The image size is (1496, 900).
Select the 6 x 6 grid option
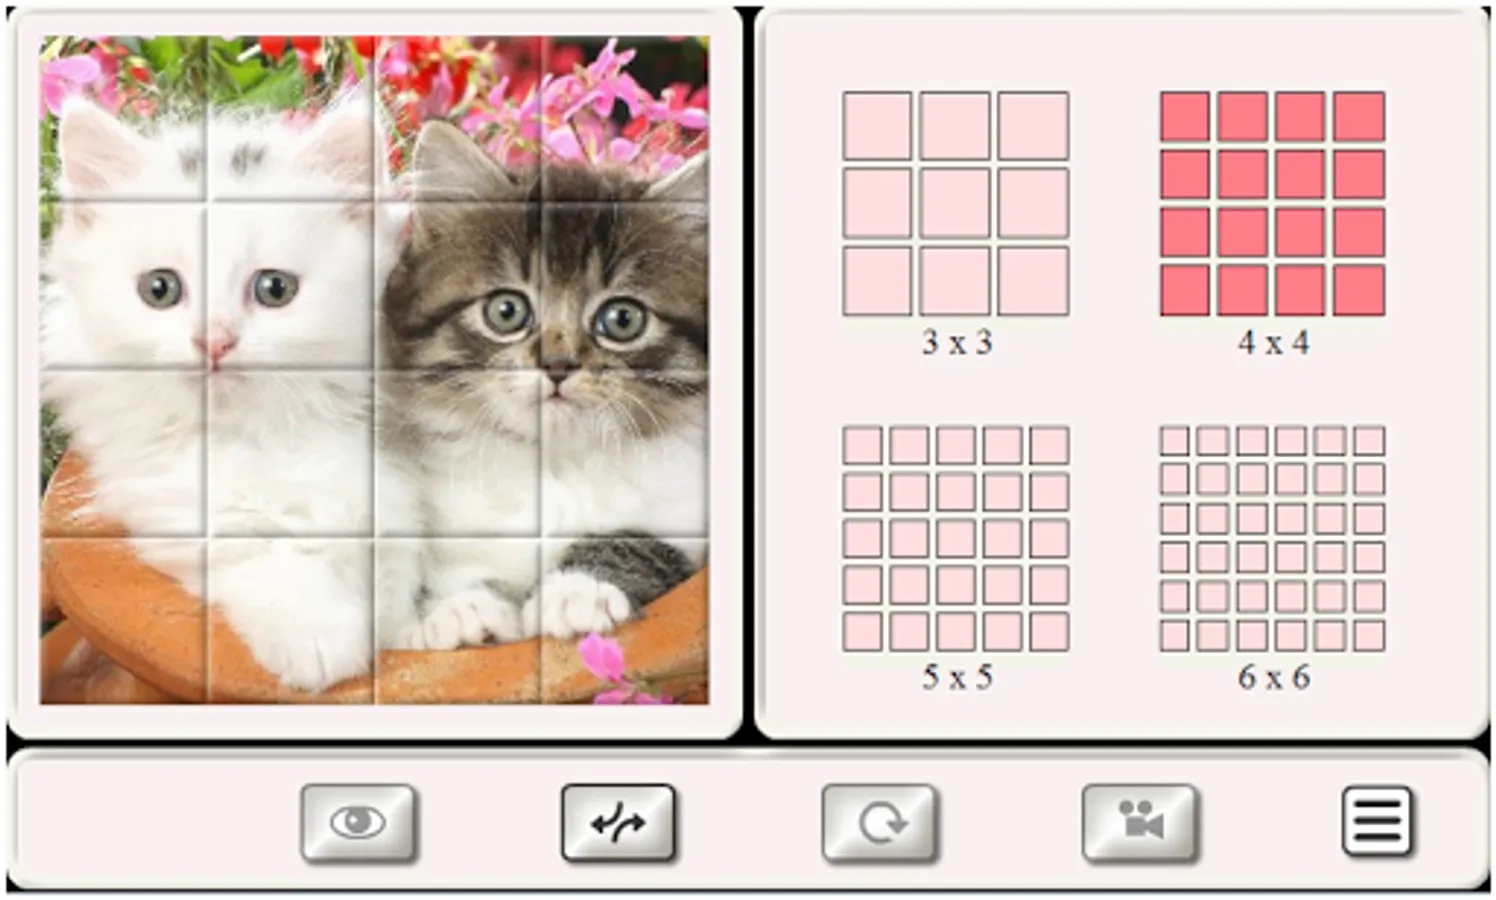pyautogui.click(x=1273, y=539)
